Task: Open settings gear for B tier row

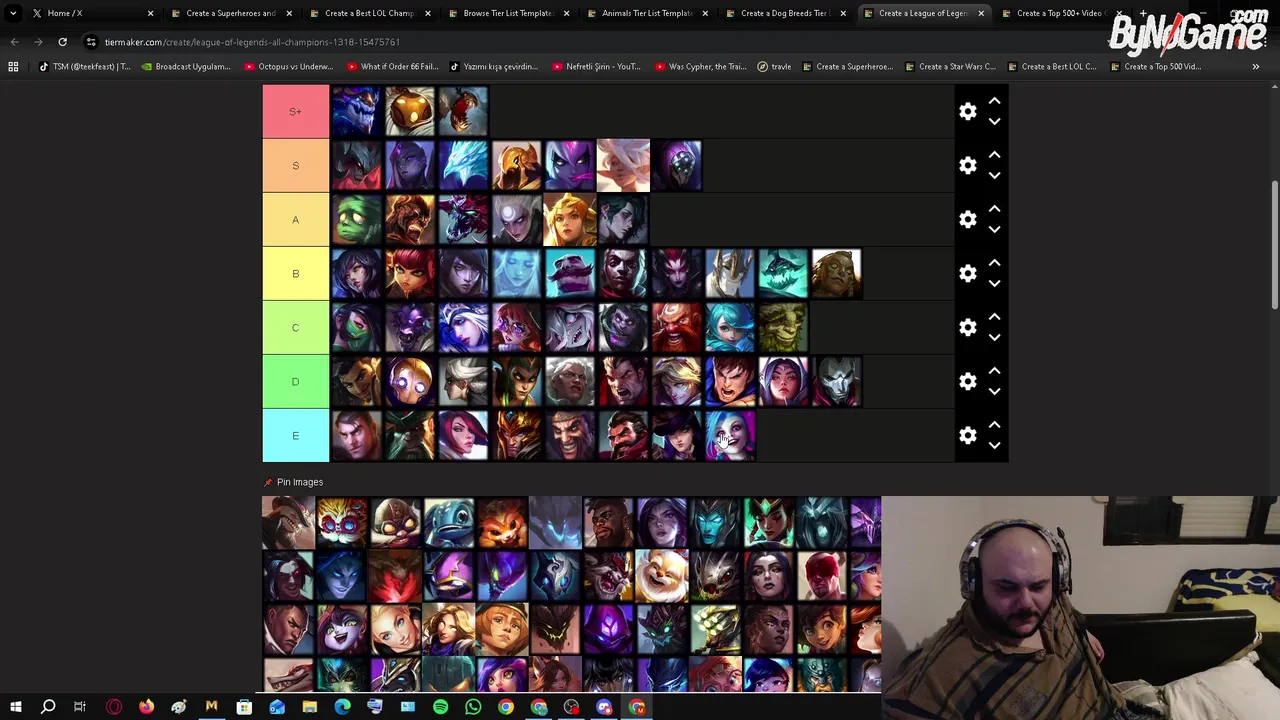Action: click(x=967, y=273)
